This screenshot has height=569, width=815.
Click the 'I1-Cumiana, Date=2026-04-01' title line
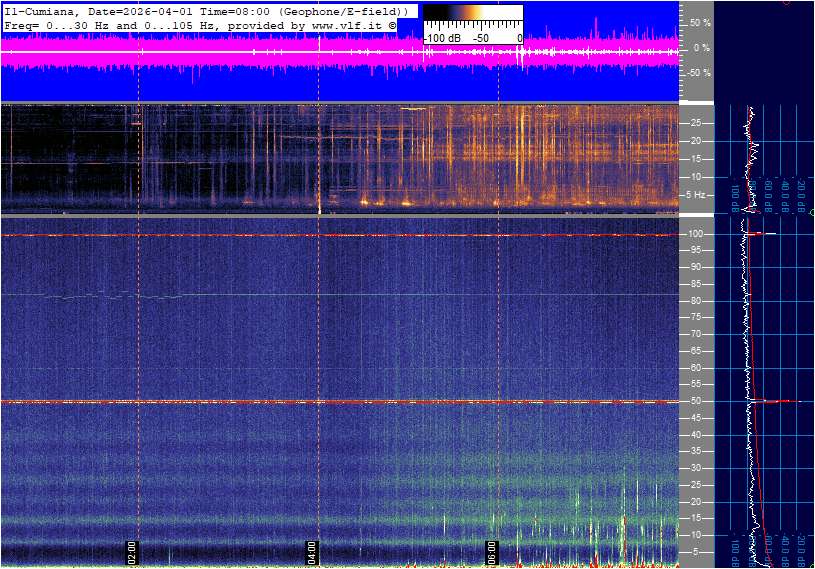(207, 11)
